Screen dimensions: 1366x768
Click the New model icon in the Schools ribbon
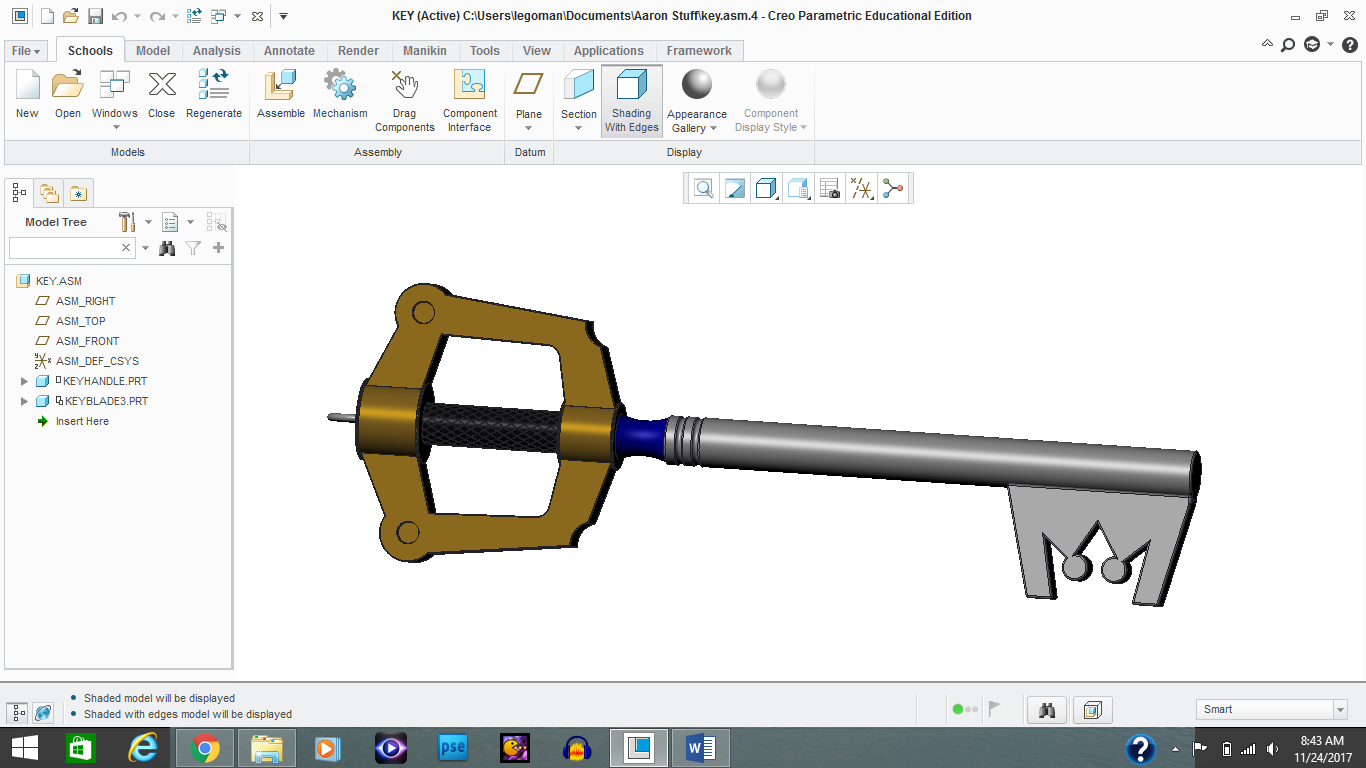[x=27, y=86]
